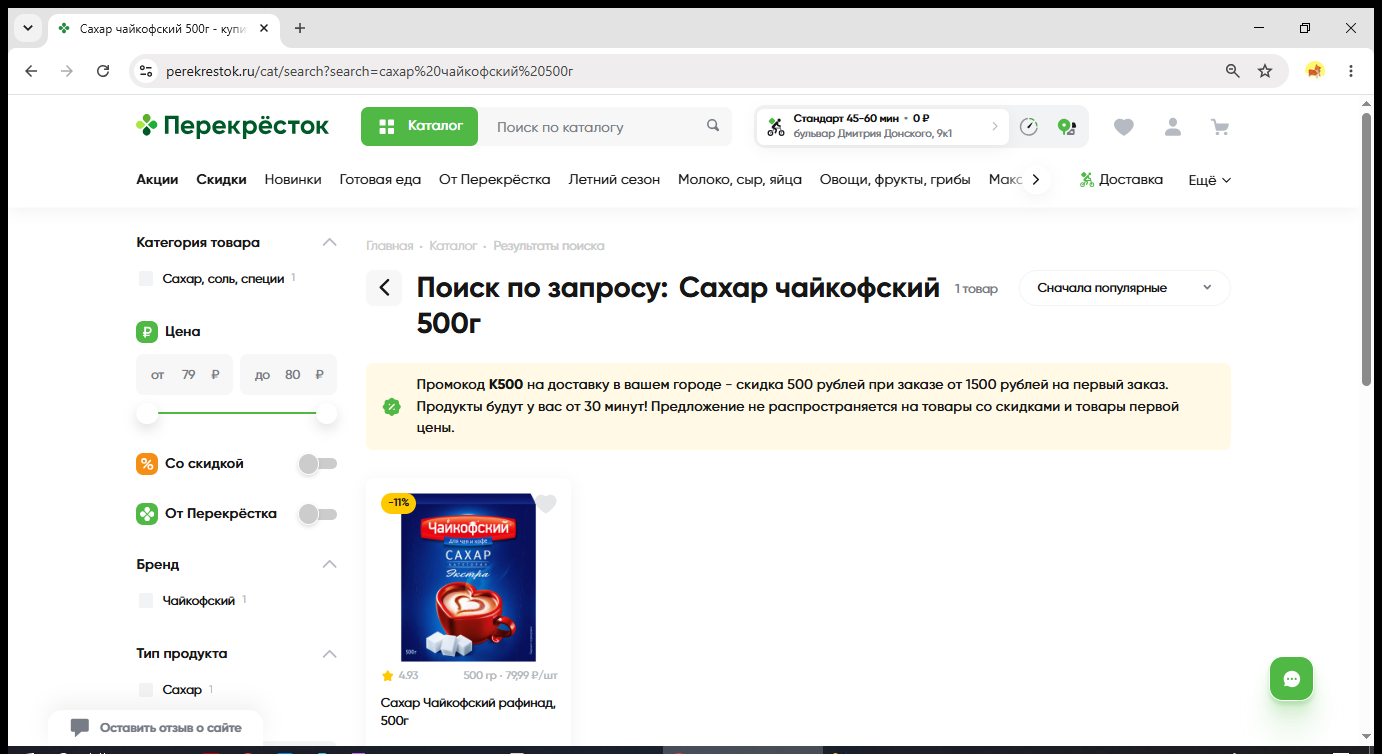The width and height of the screenshot is (1382, 754).
Task: Check the Сахар product type checkbox
Action: click(x=146, y=690)
